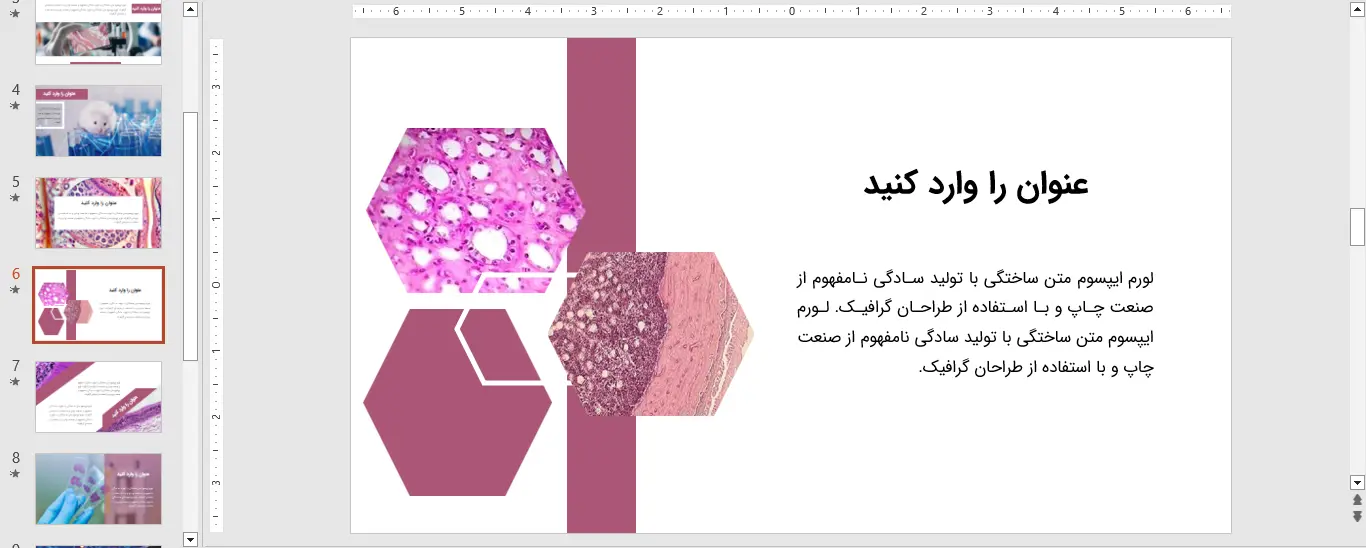Select the current slide 6 thumbnail
Screen dimensions: 1366x548
98,305
